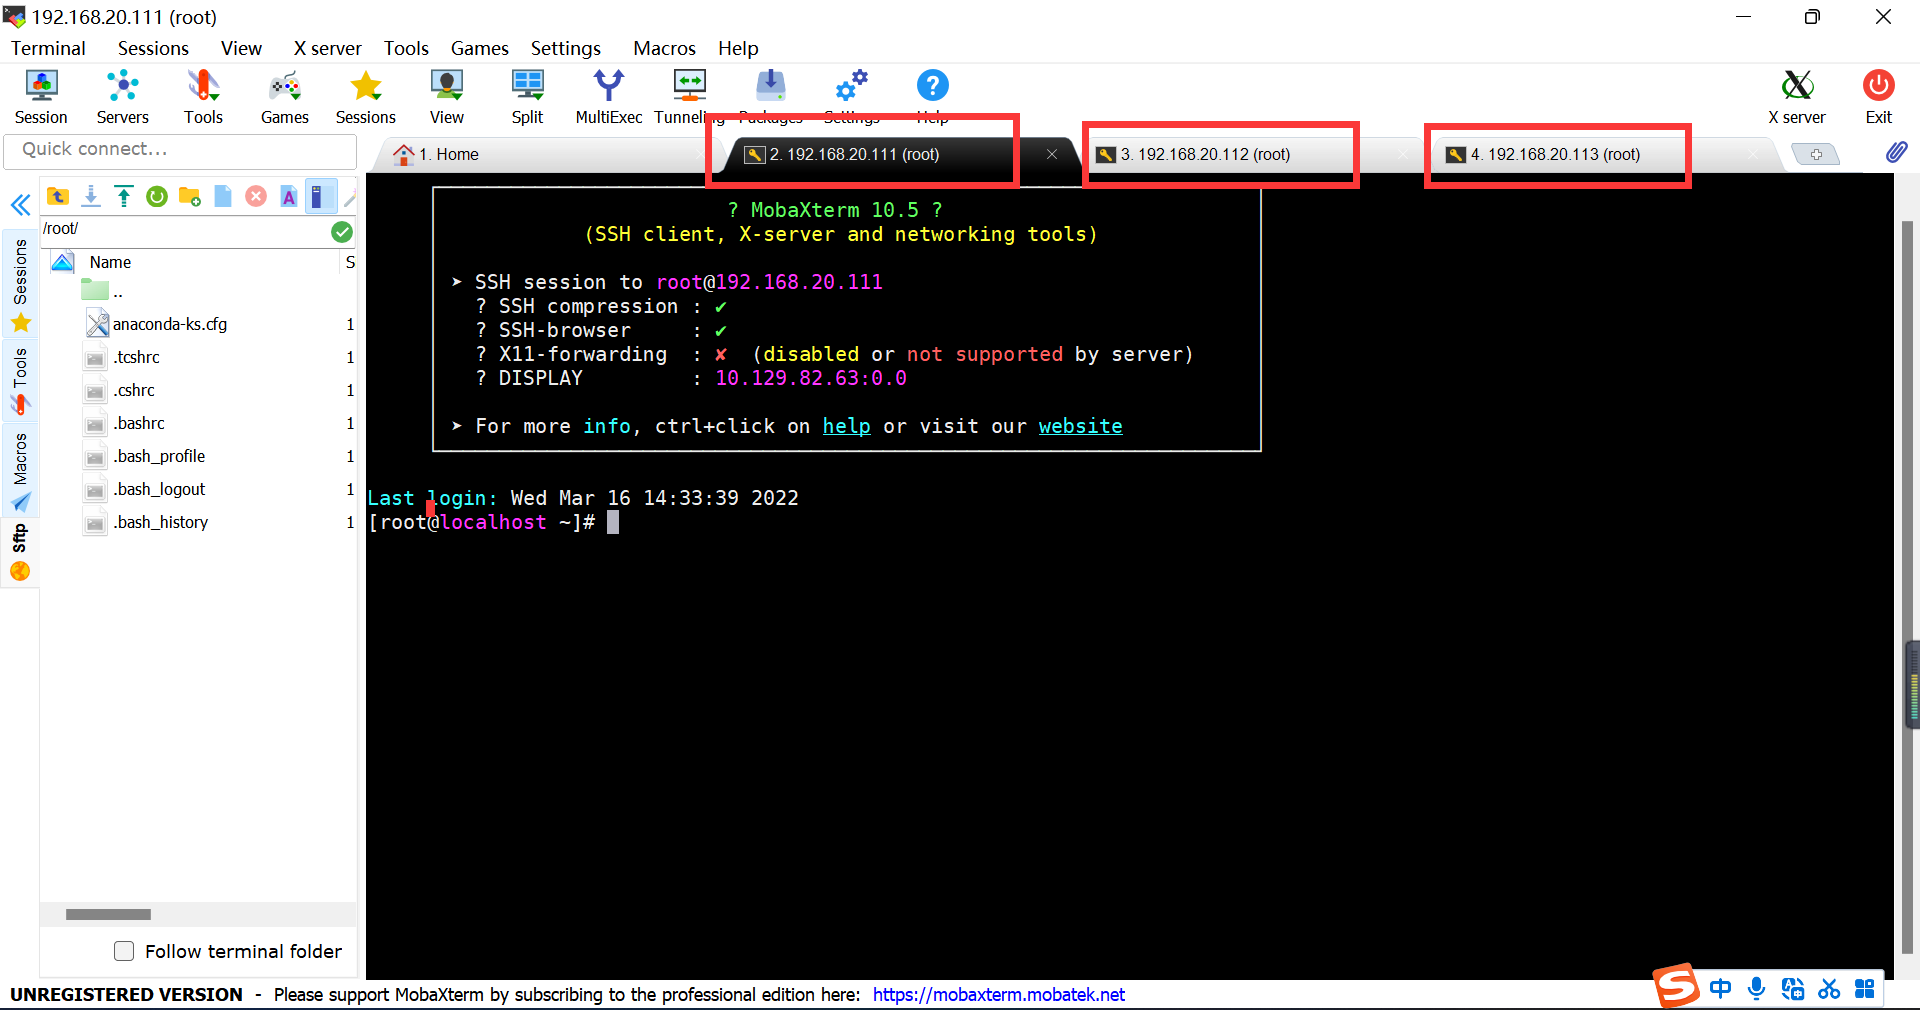The width and height of the screenshot is (1920, 1010).
Task: Go to parent folder in SFTP toolbar
Action: (58, 196)
